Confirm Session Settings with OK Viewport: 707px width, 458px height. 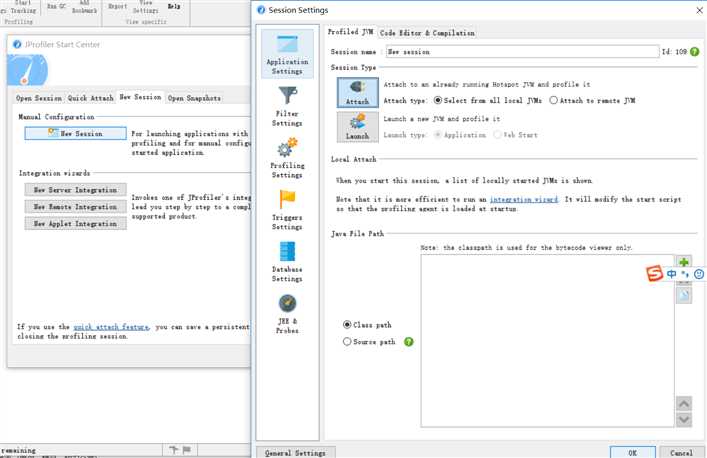click(x=633, y=453)
